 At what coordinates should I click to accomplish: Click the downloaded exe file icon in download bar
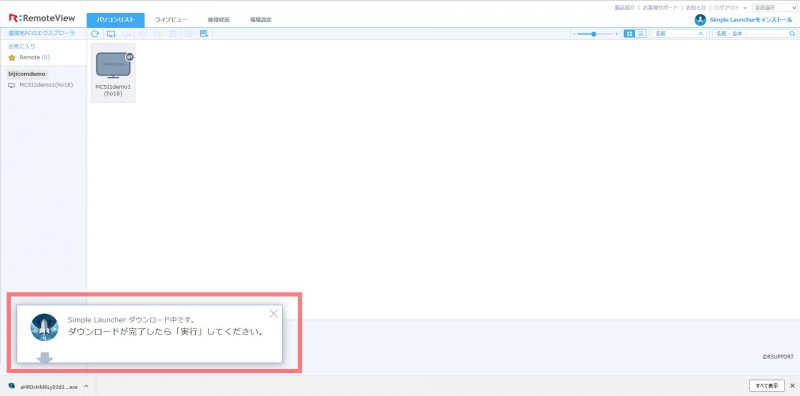point(12,386)
